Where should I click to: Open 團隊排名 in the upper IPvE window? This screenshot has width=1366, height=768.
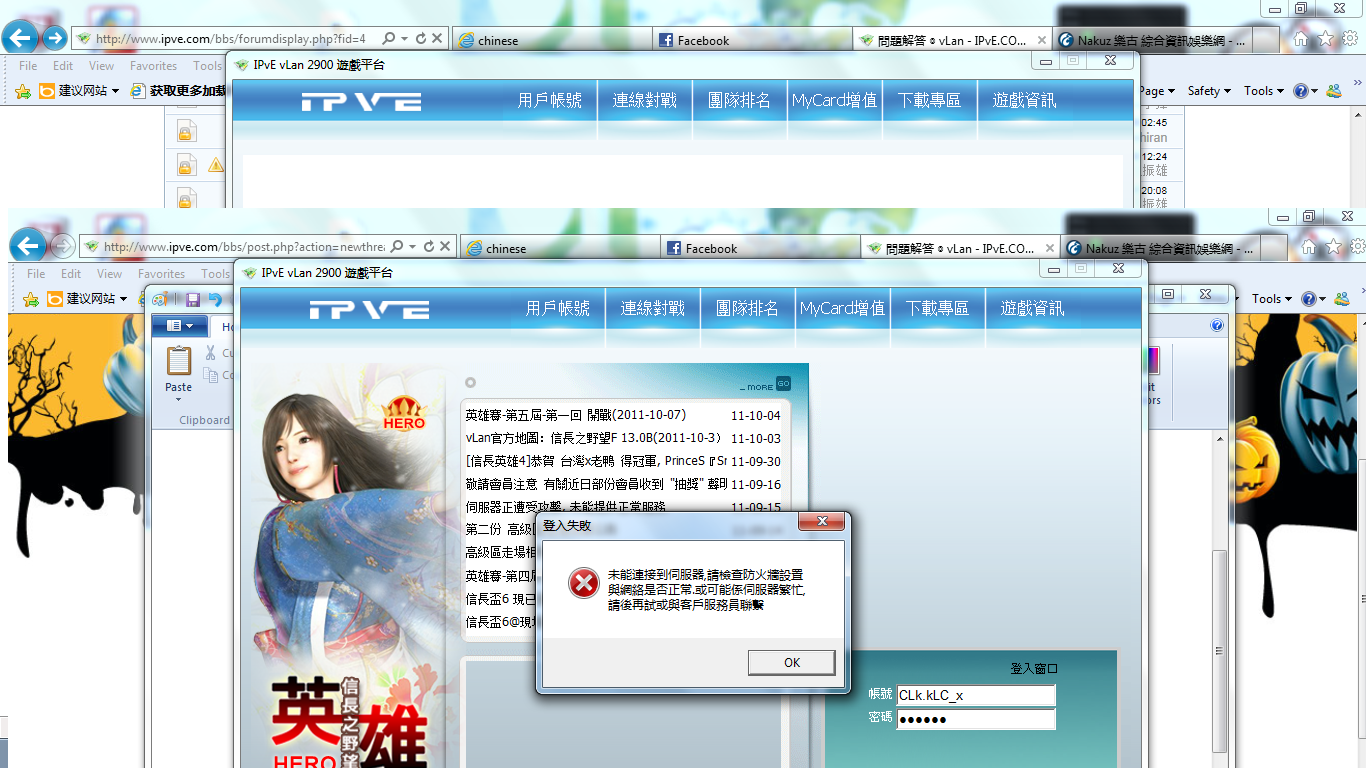740,101
